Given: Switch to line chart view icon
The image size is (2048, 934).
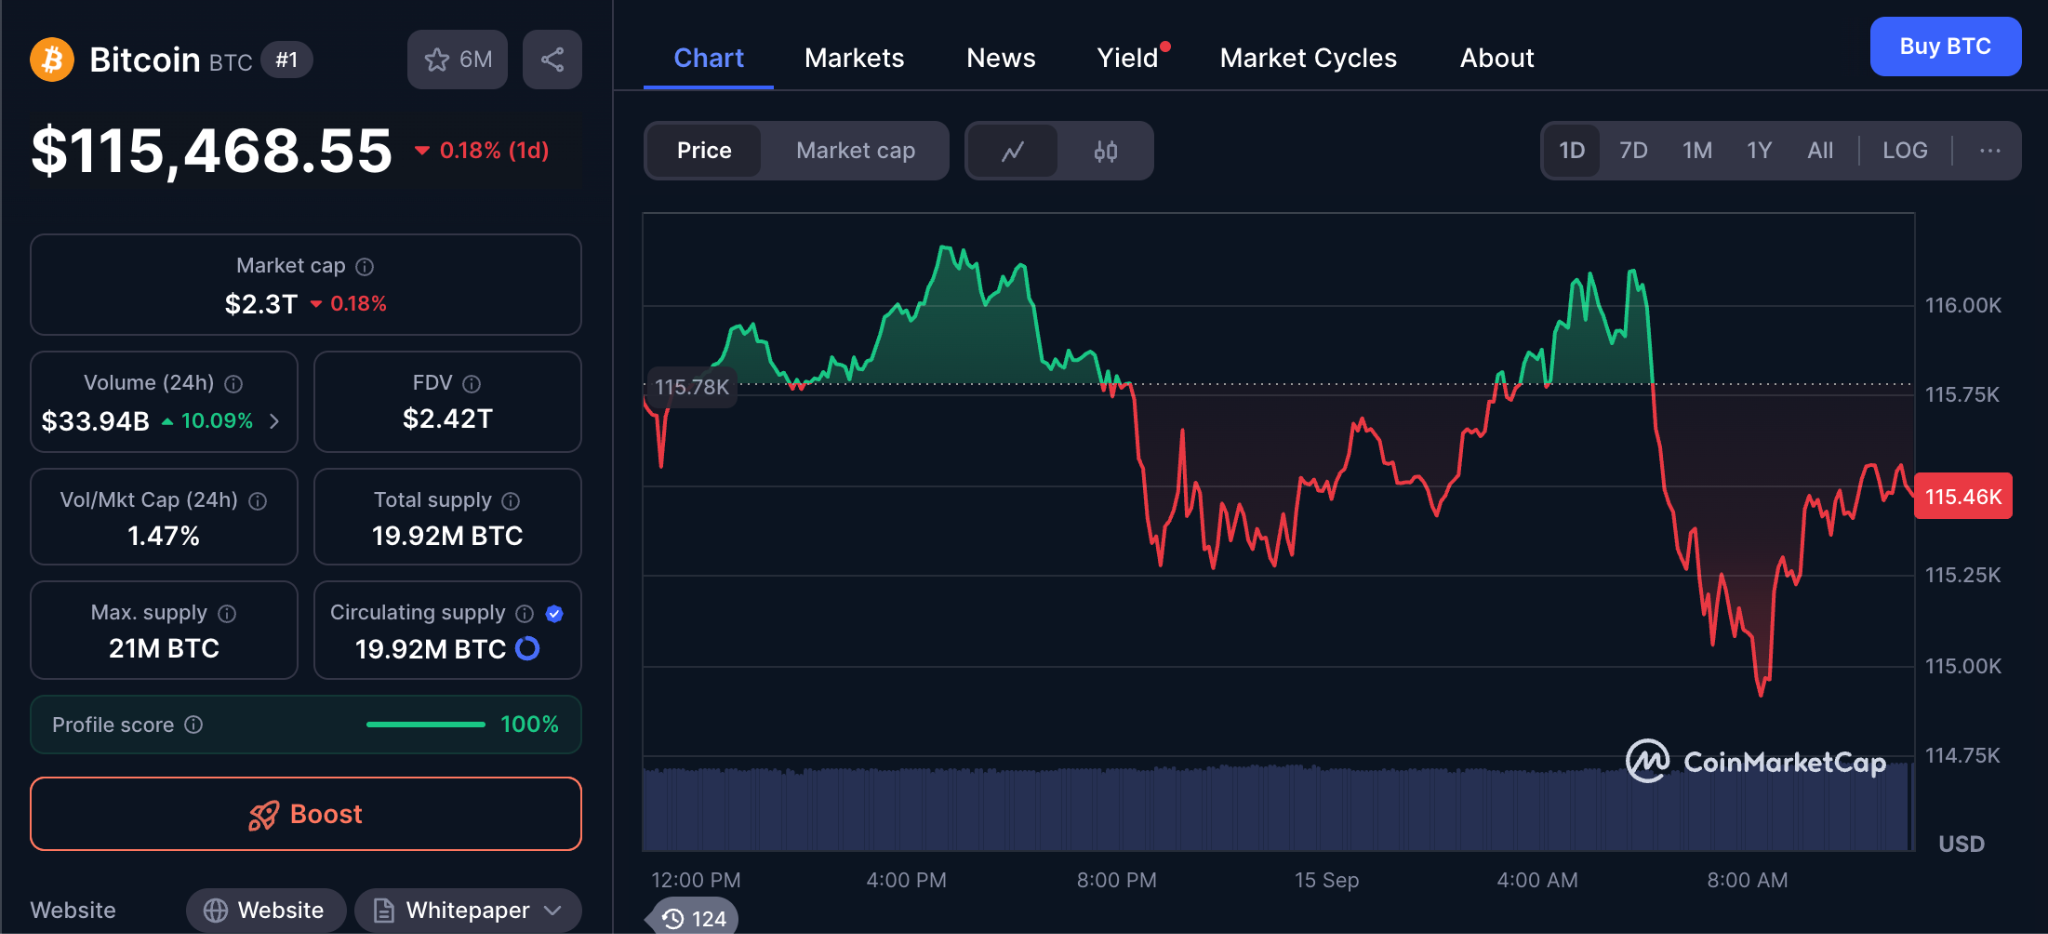Looking at the screenshot, I should [1013, 151].
